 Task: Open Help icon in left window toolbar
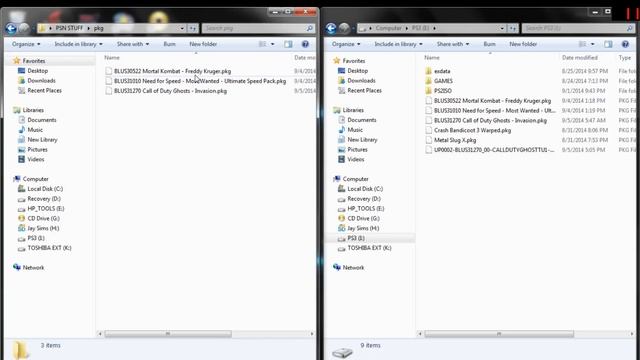[305, 44]
